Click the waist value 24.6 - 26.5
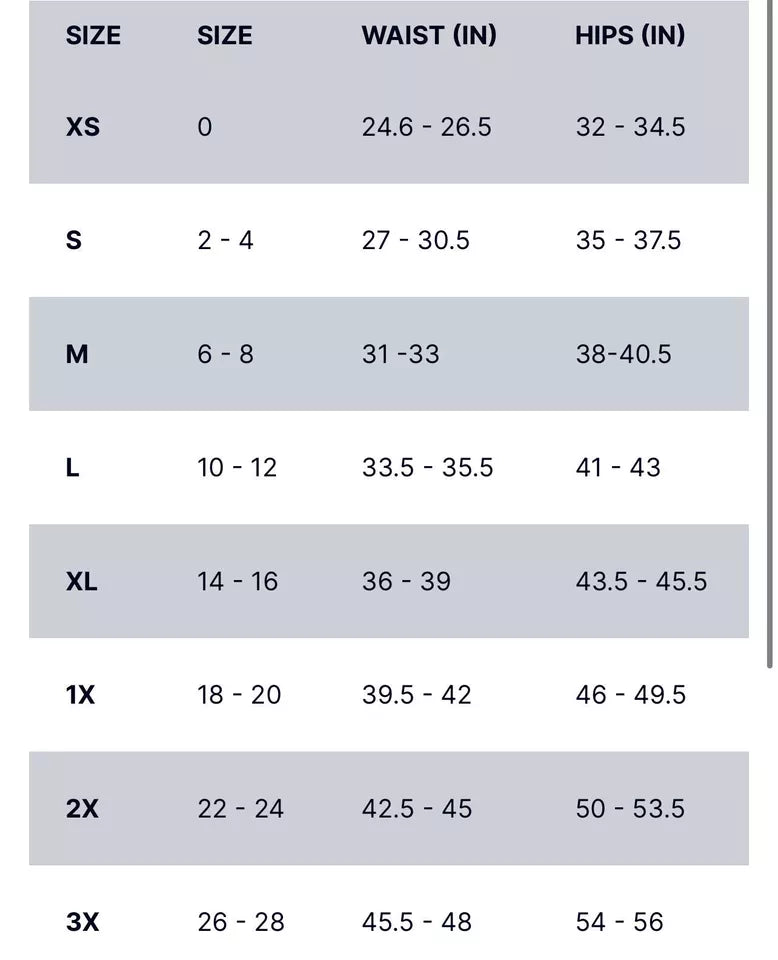 pyautogui.click(x=427, y=127)
